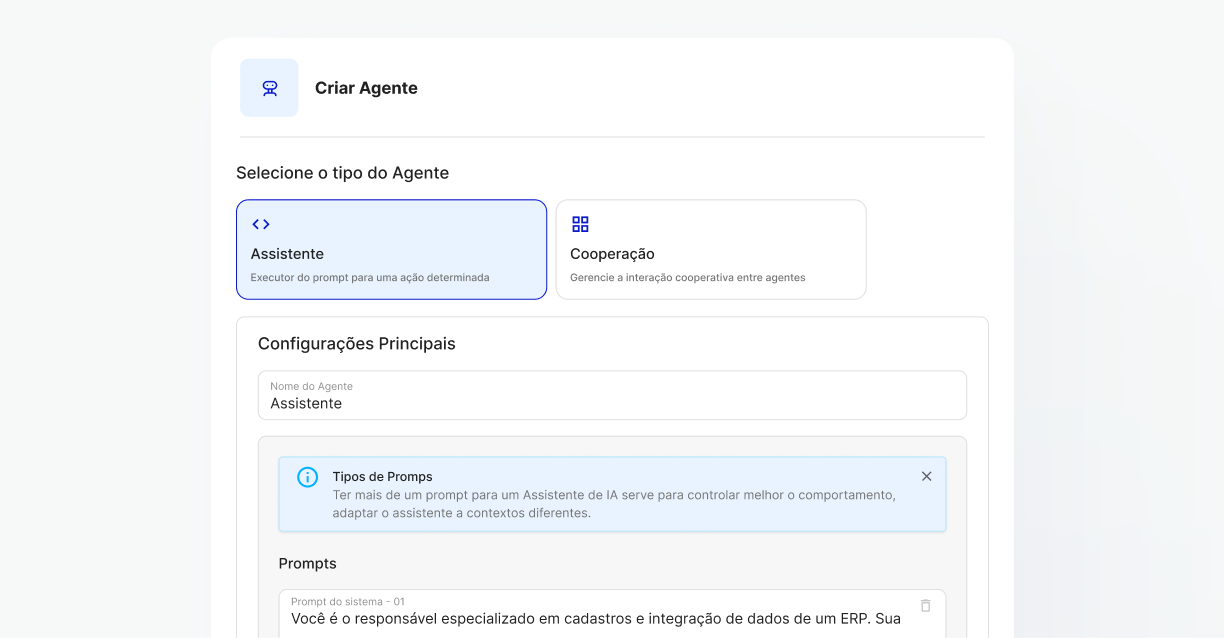Click the Tipos de Promps banner title
Screen dimensions: 1224x638
(x=382, y=477)
